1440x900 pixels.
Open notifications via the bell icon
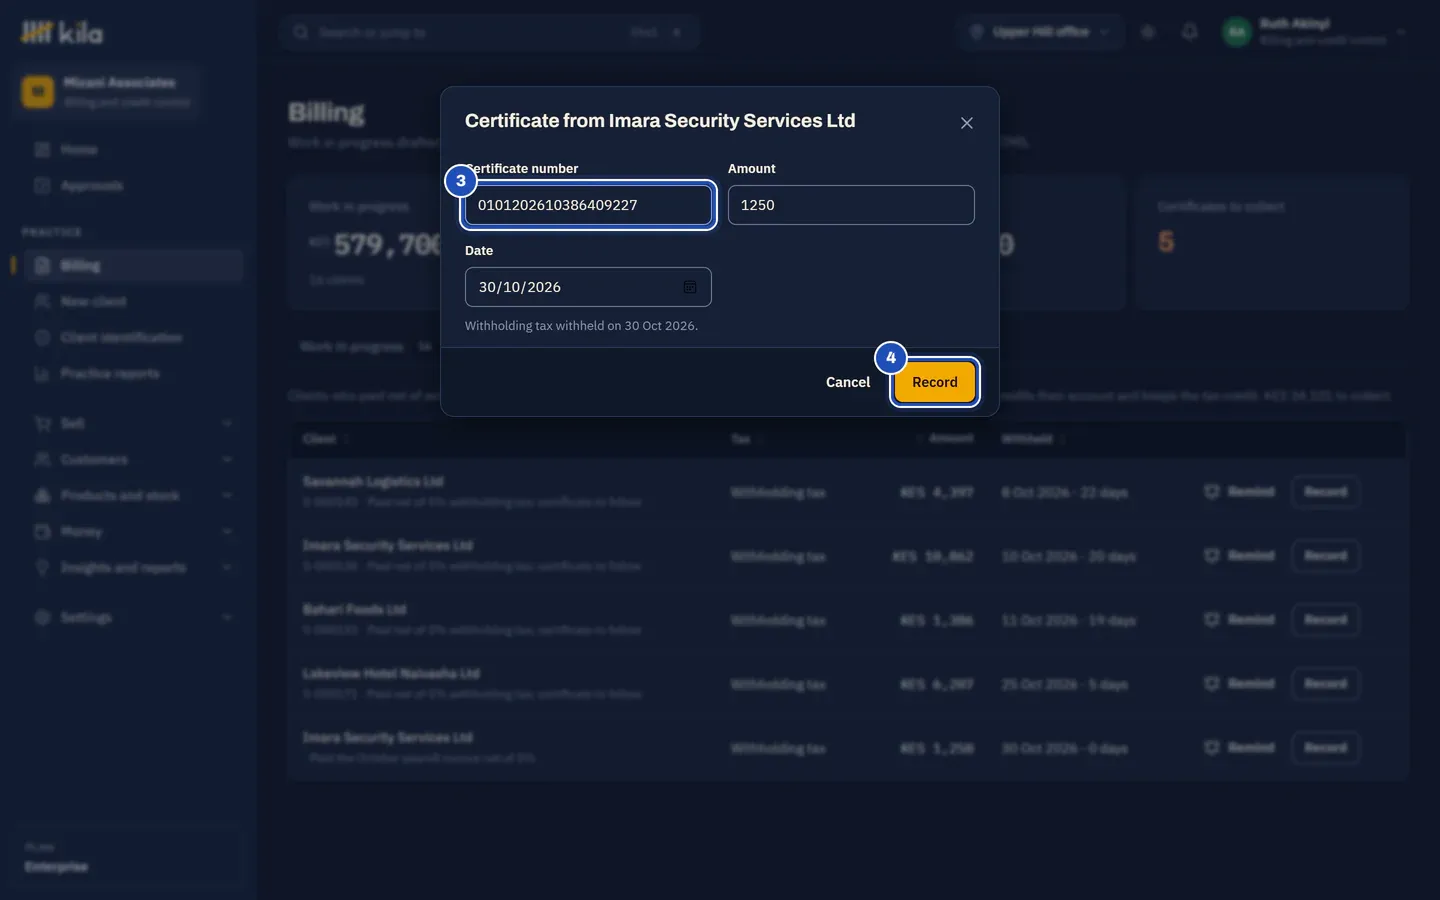point(1189,32)
